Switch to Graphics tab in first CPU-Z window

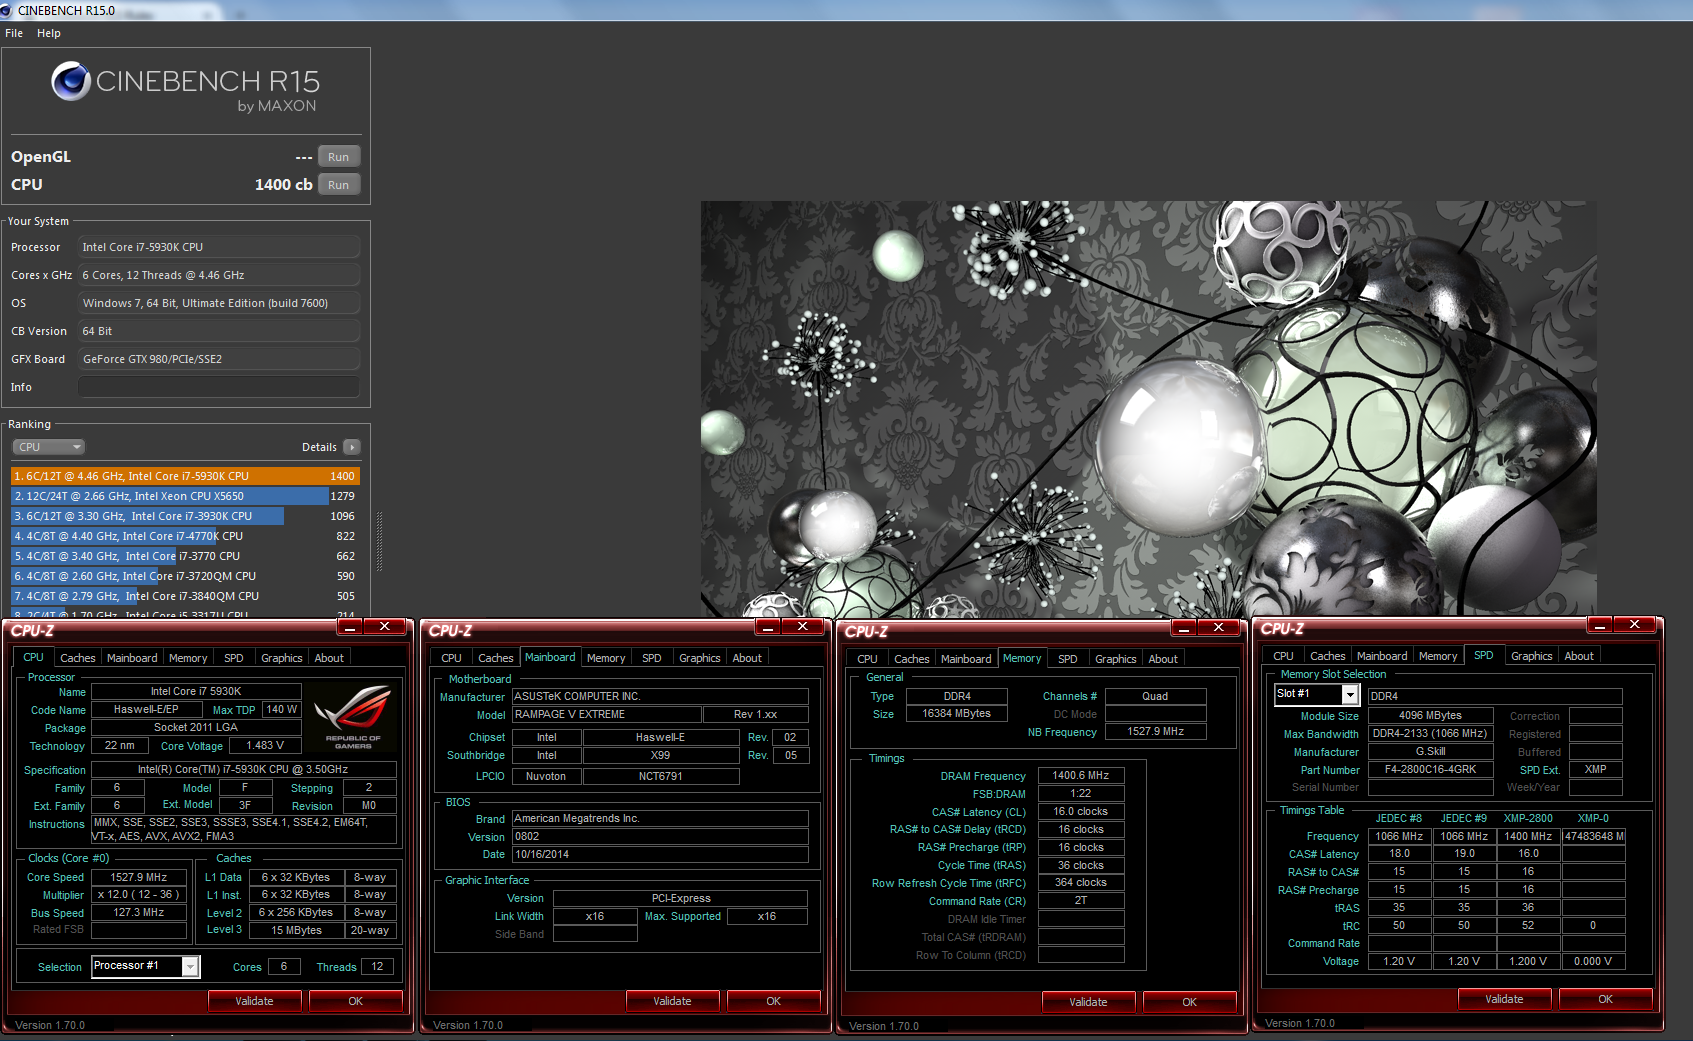pos(282,658)
